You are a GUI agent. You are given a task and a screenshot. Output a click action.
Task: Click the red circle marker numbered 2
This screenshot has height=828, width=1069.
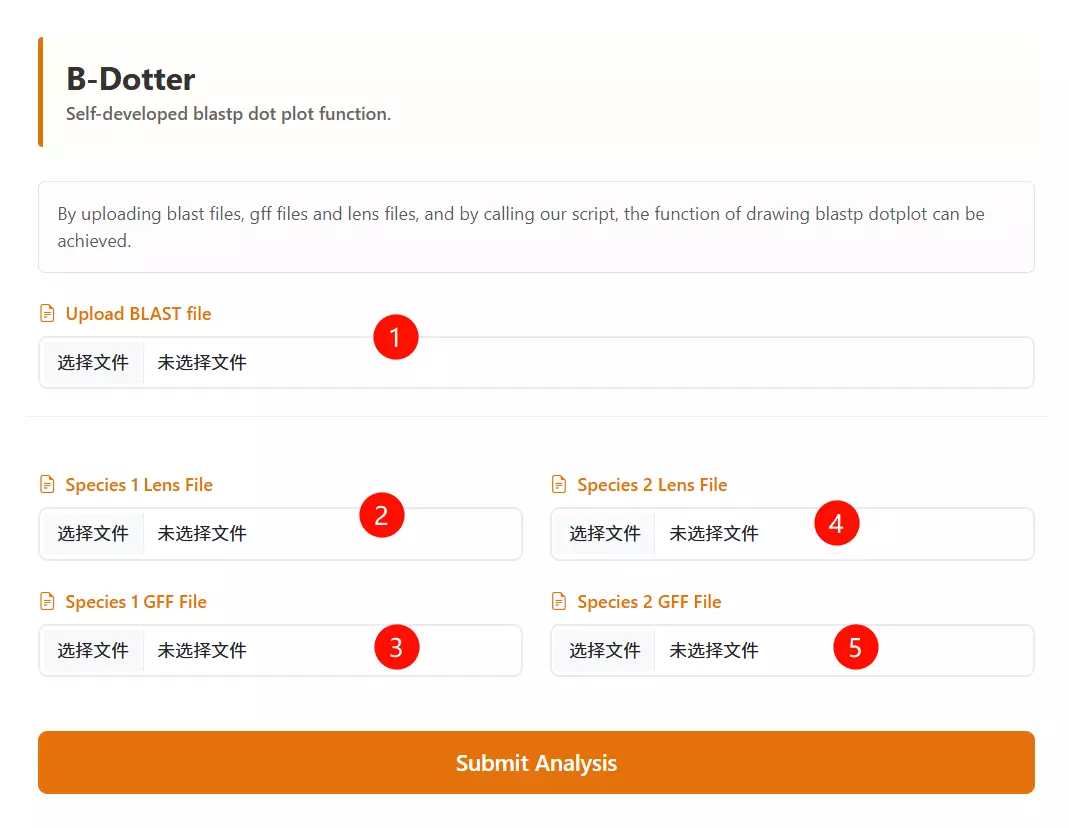[381, 516]
